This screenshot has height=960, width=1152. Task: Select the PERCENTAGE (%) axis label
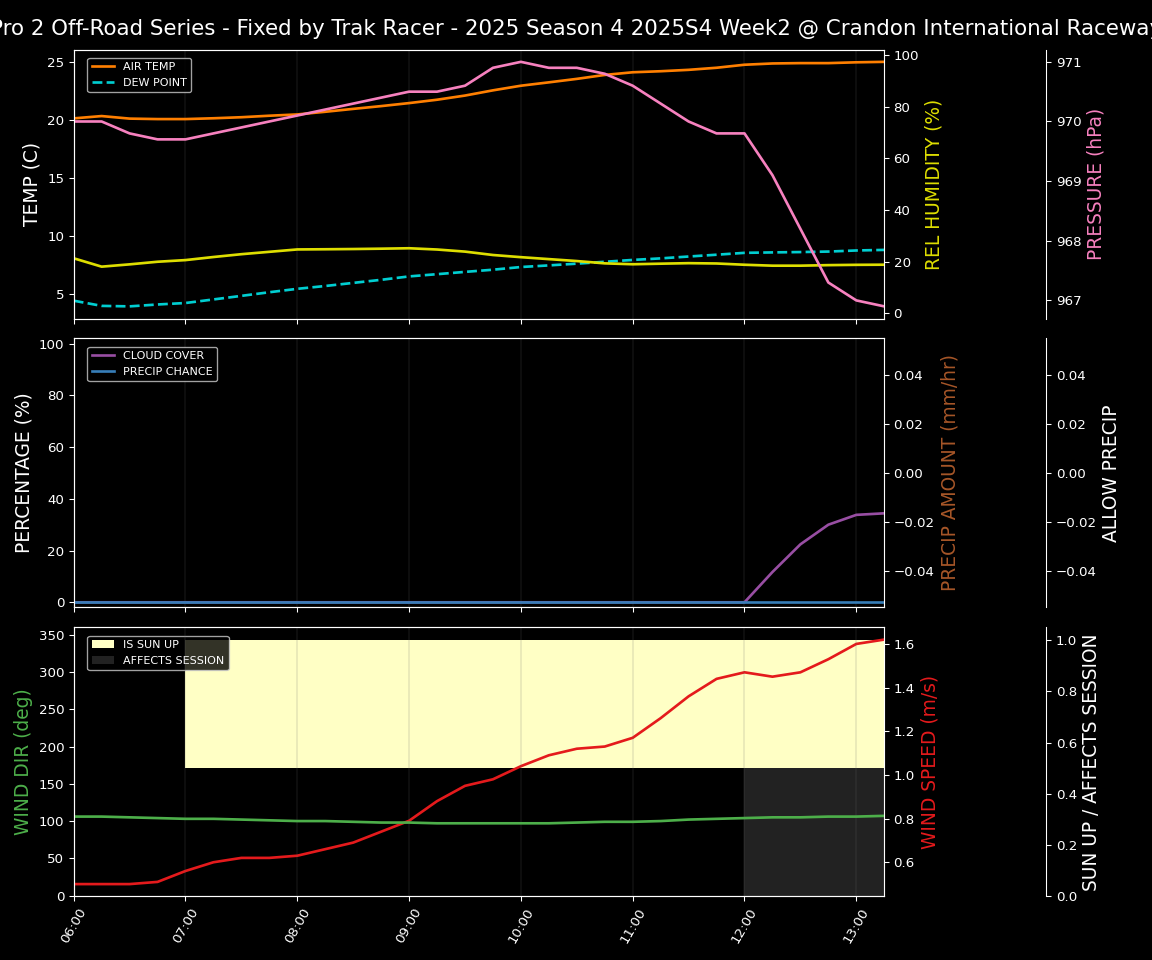[24, 472]
